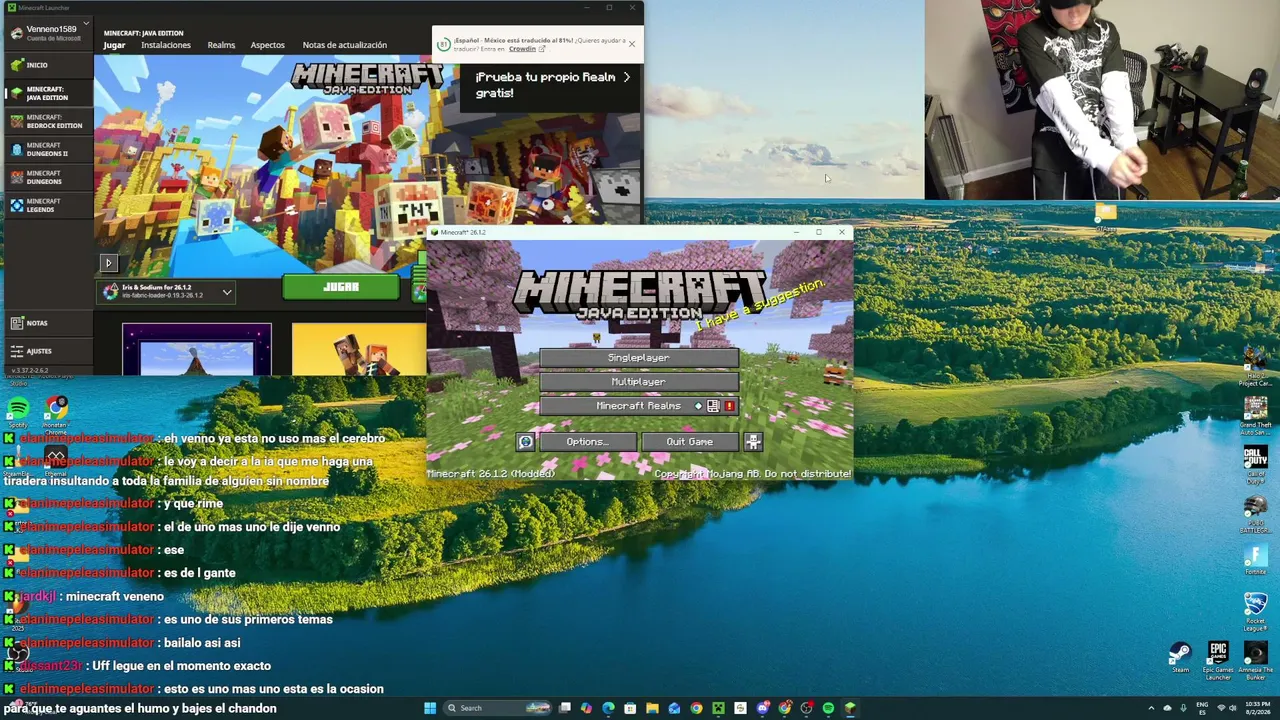Open the accessibility settings icon
1280x720 pixels.
pos(753,442)
